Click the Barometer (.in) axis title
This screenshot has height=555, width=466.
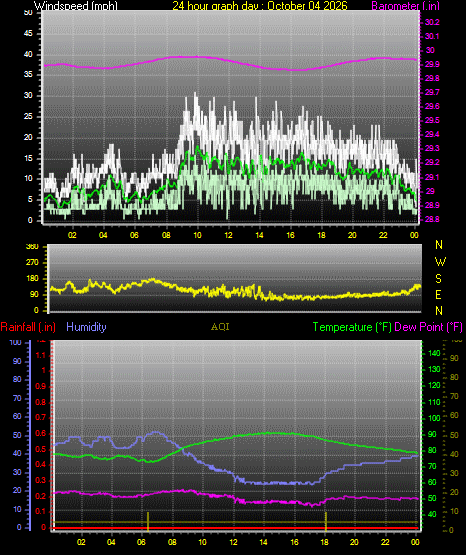(405, 6)
